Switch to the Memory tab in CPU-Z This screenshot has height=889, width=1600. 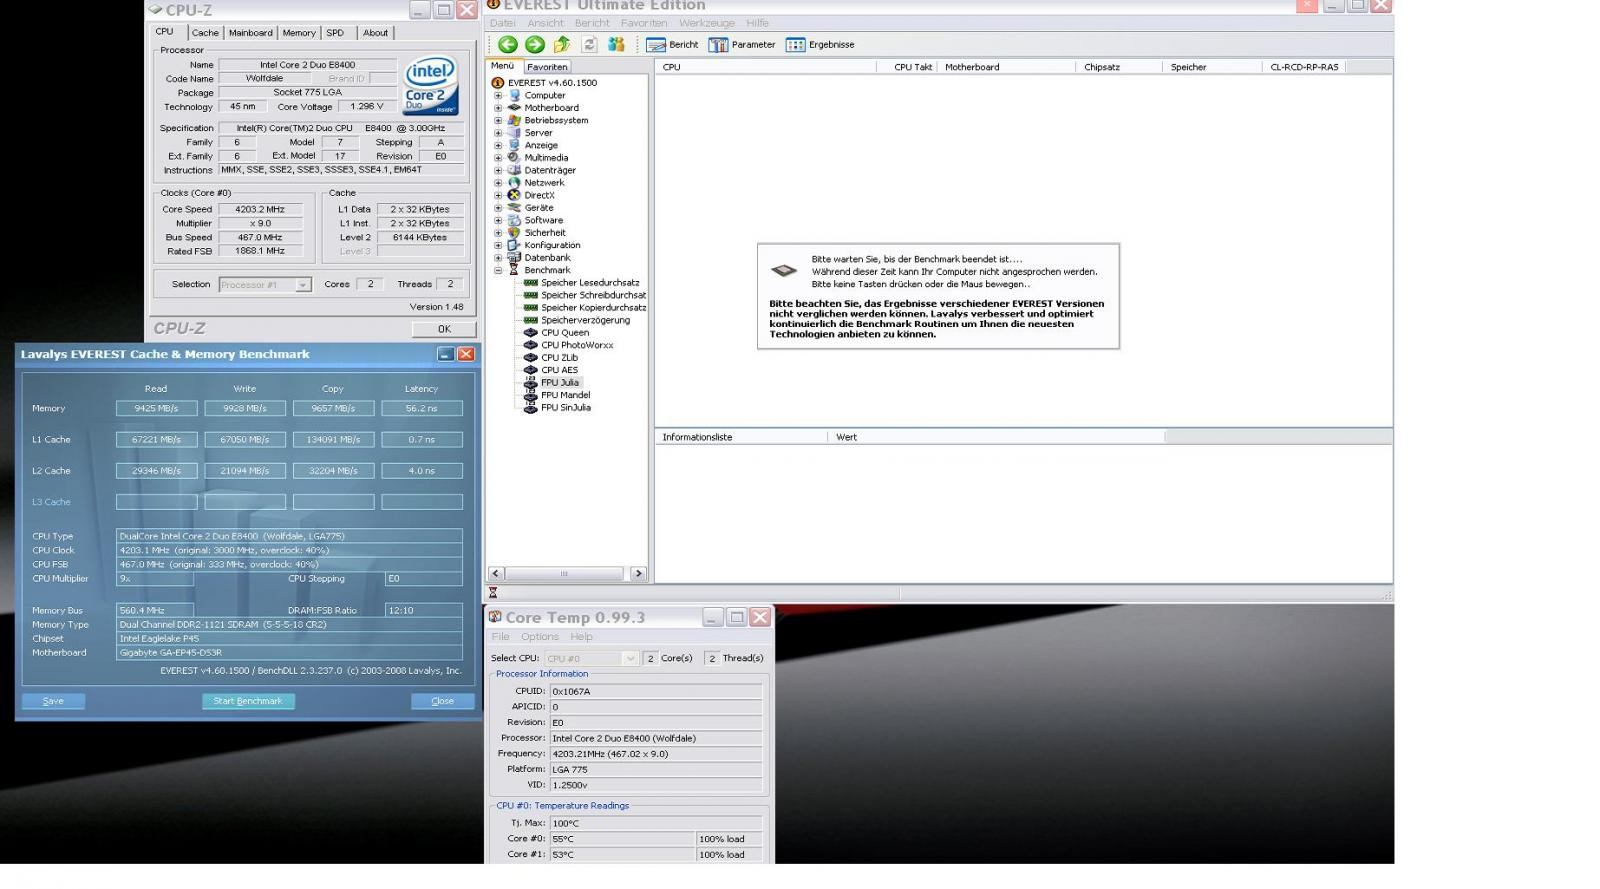coord(299,33)
